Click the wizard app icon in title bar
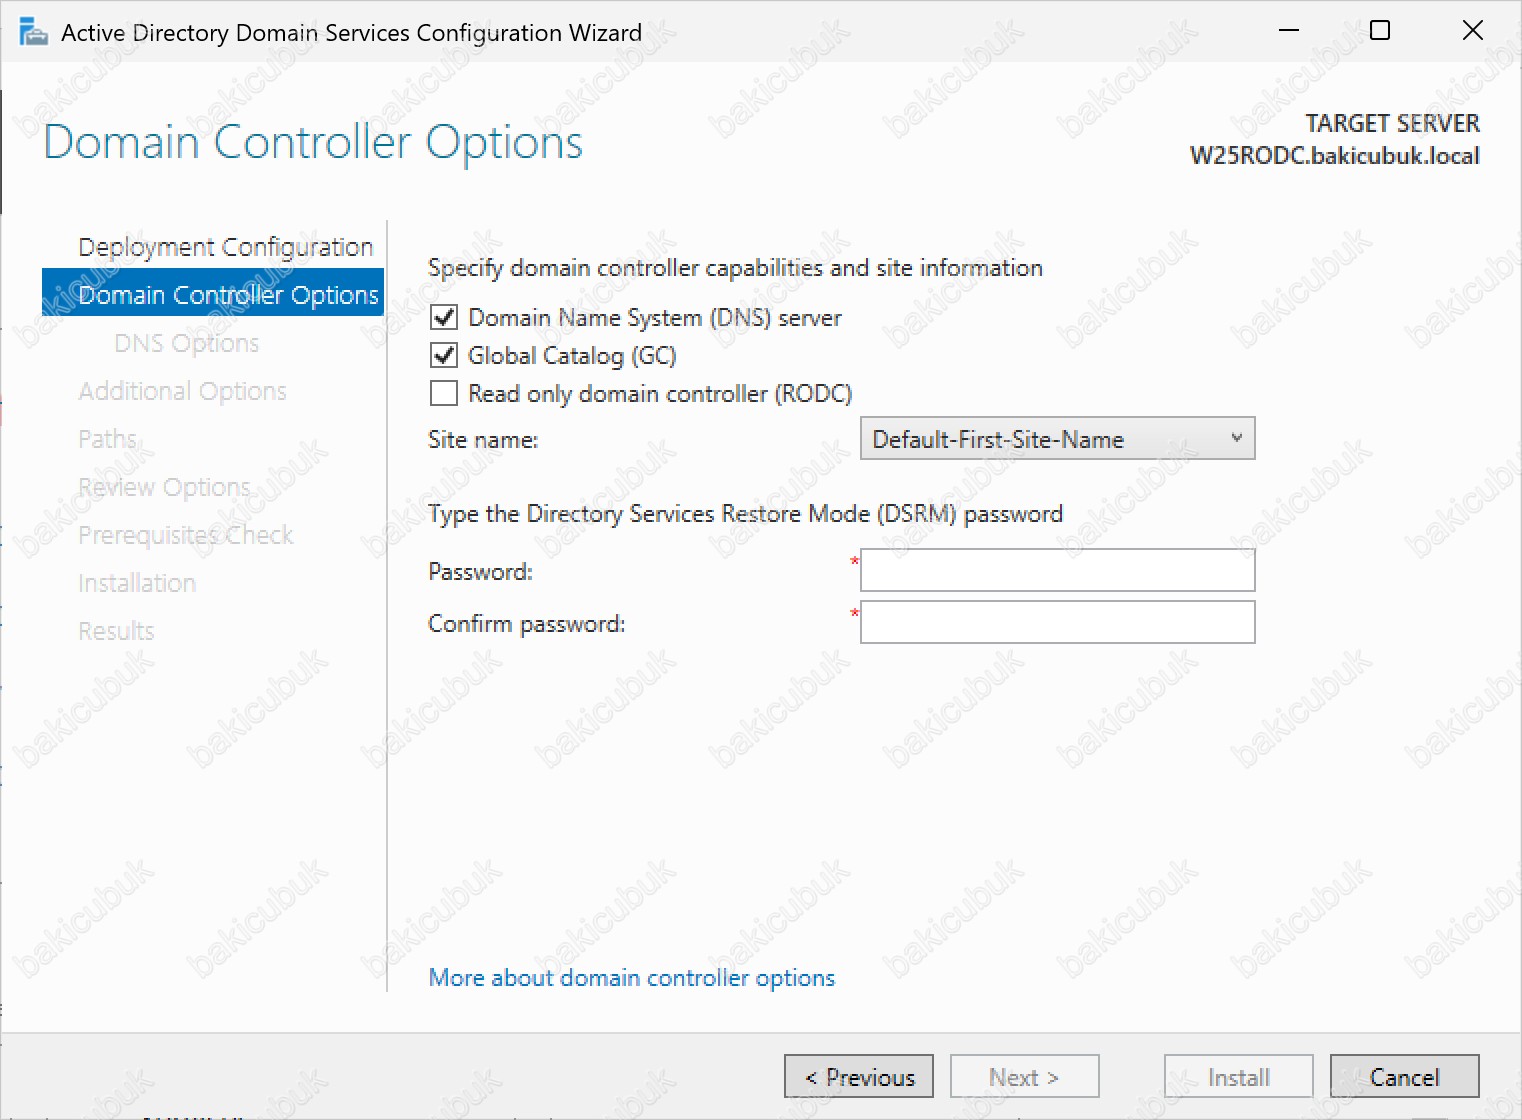 pyautogui.click(x=34, y=32)
